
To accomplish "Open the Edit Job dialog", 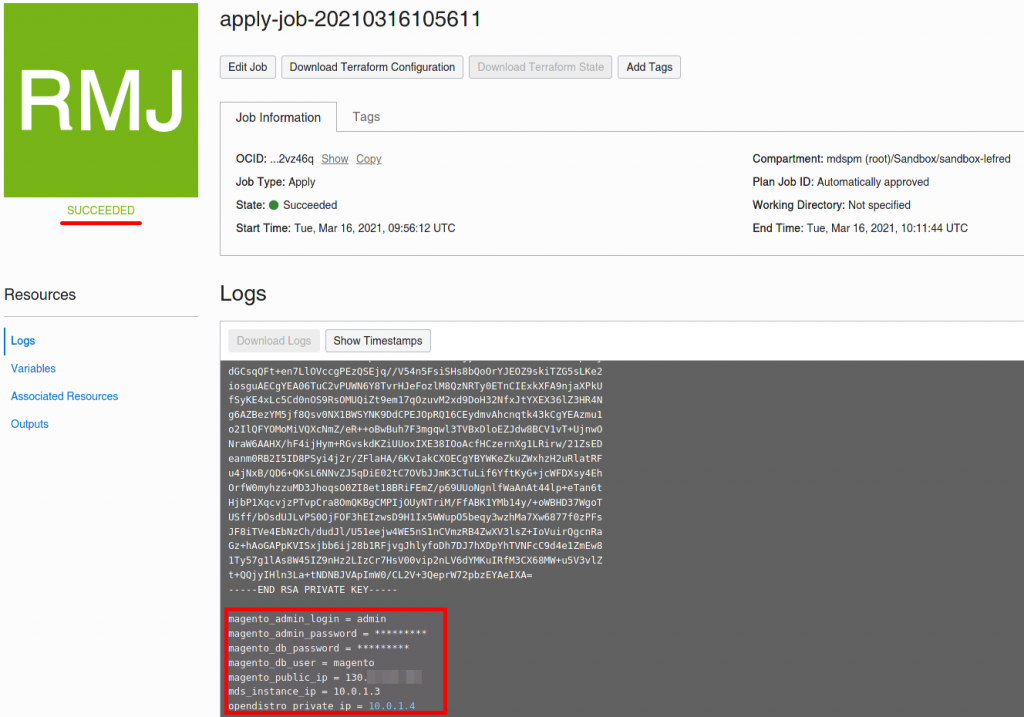I will pos(248,67).
